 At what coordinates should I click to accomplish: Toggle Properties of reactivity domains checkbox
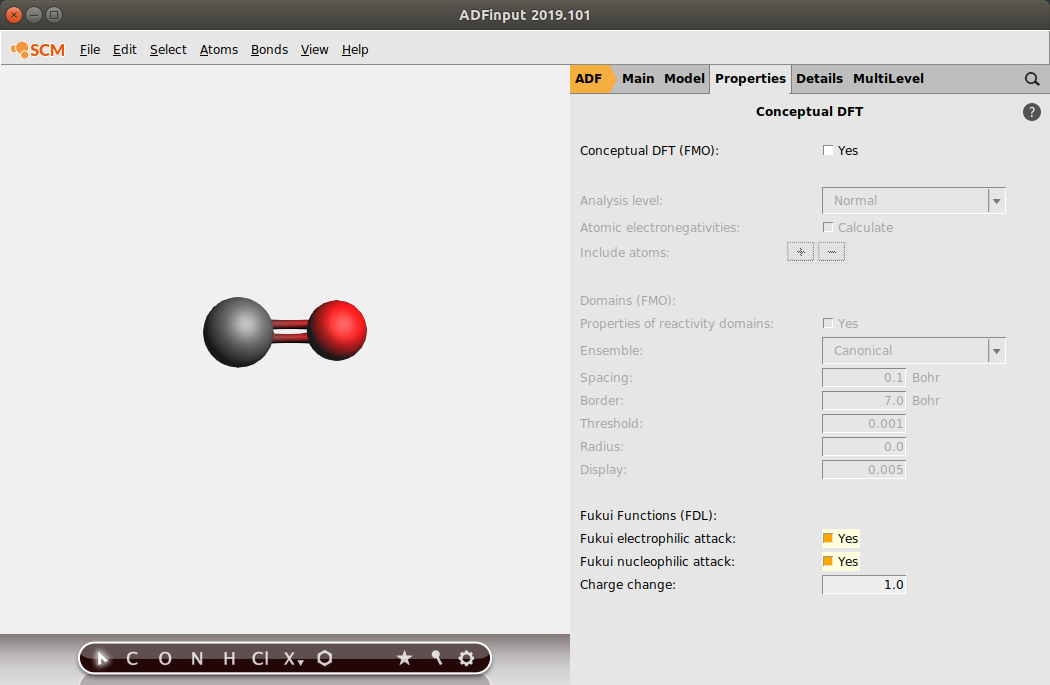click(828, 323)
